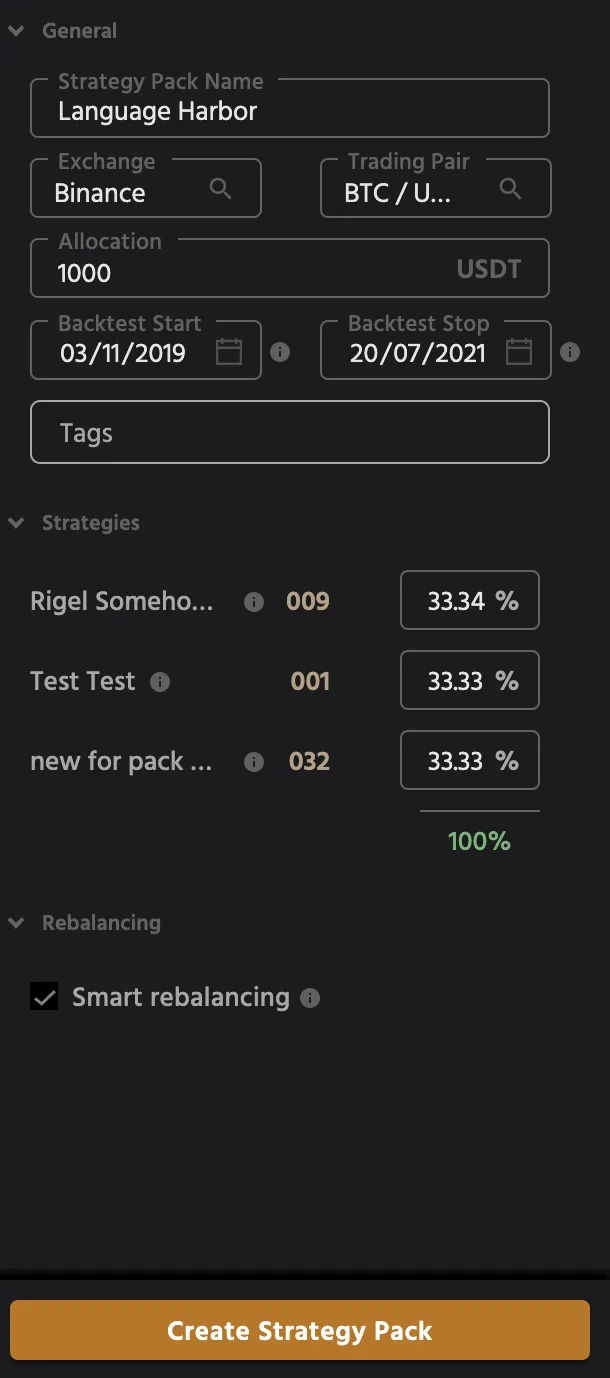
Task: Collapse the Strategies section
Action: coord(16,522)
